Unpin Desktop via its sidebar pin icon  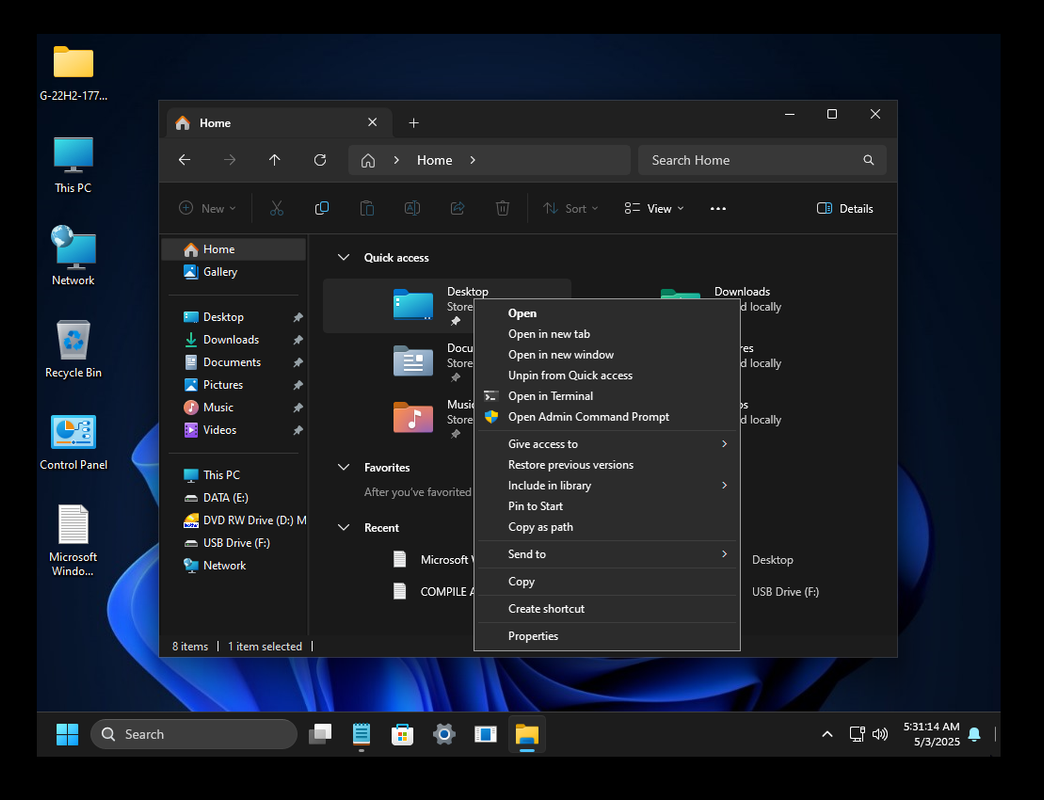coord(298,317)
